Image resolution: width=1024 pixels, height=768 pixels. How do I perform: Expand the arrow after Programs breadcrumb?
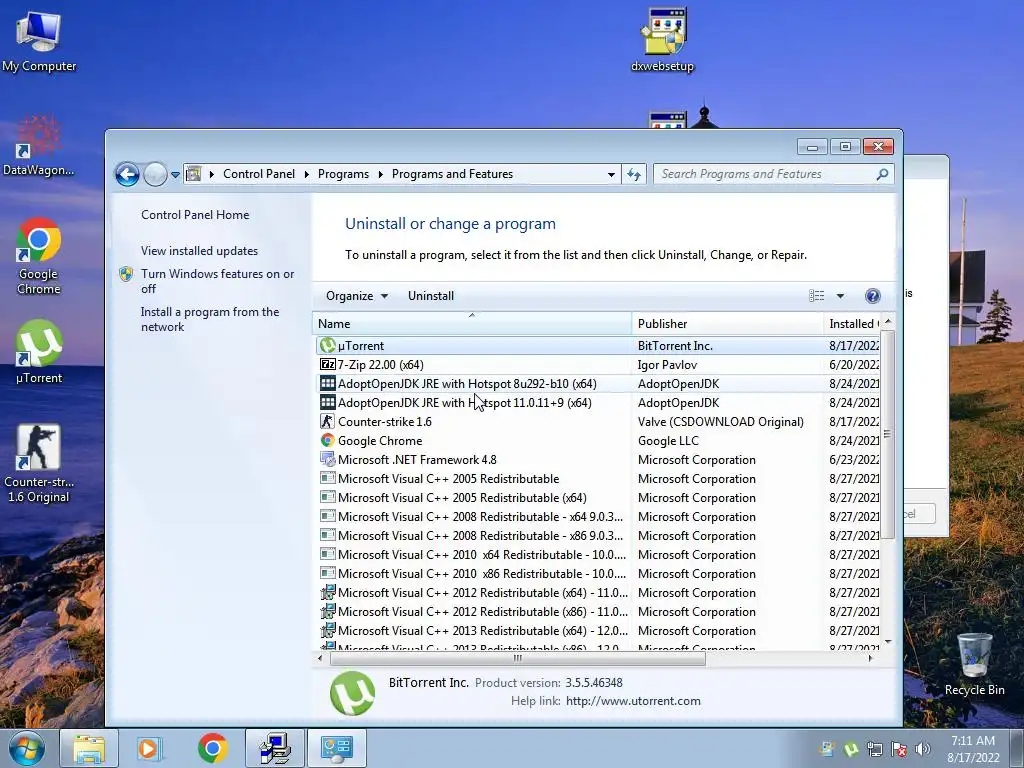(380, 174)
